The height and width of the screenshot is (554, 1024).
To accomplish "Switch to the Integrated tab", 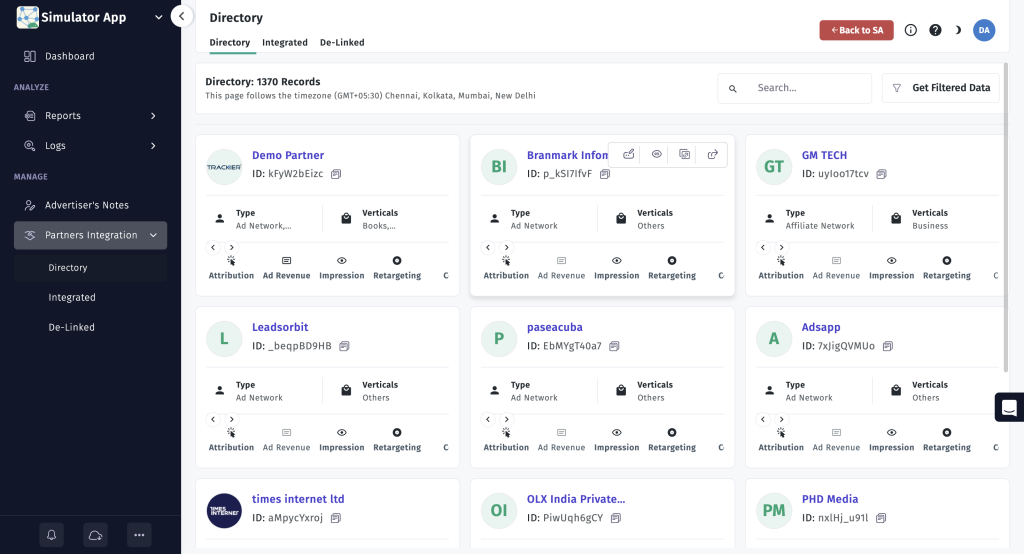I will pos(285,42).
